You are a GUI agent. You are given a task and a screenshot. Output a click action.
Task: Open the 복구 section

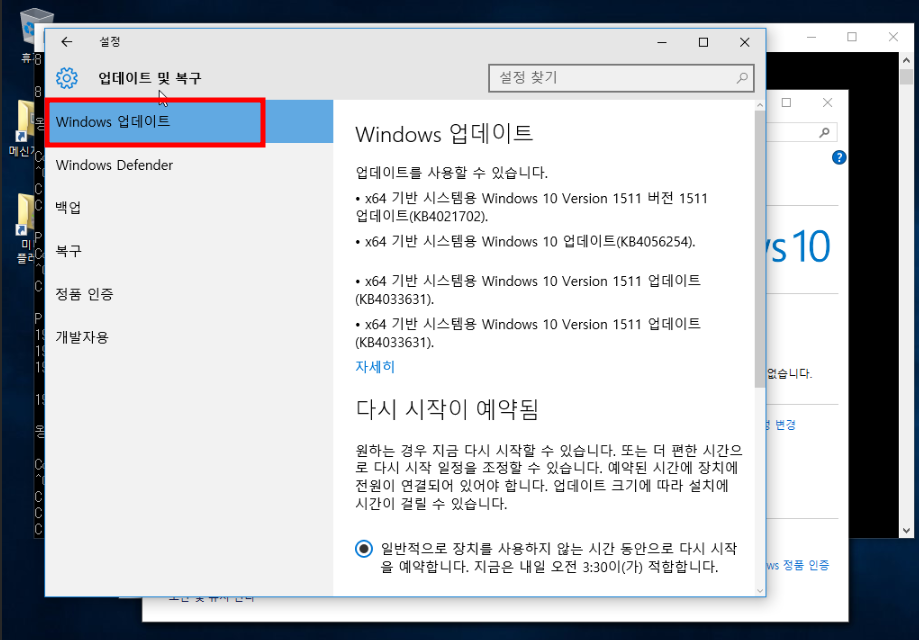point(189,251)
